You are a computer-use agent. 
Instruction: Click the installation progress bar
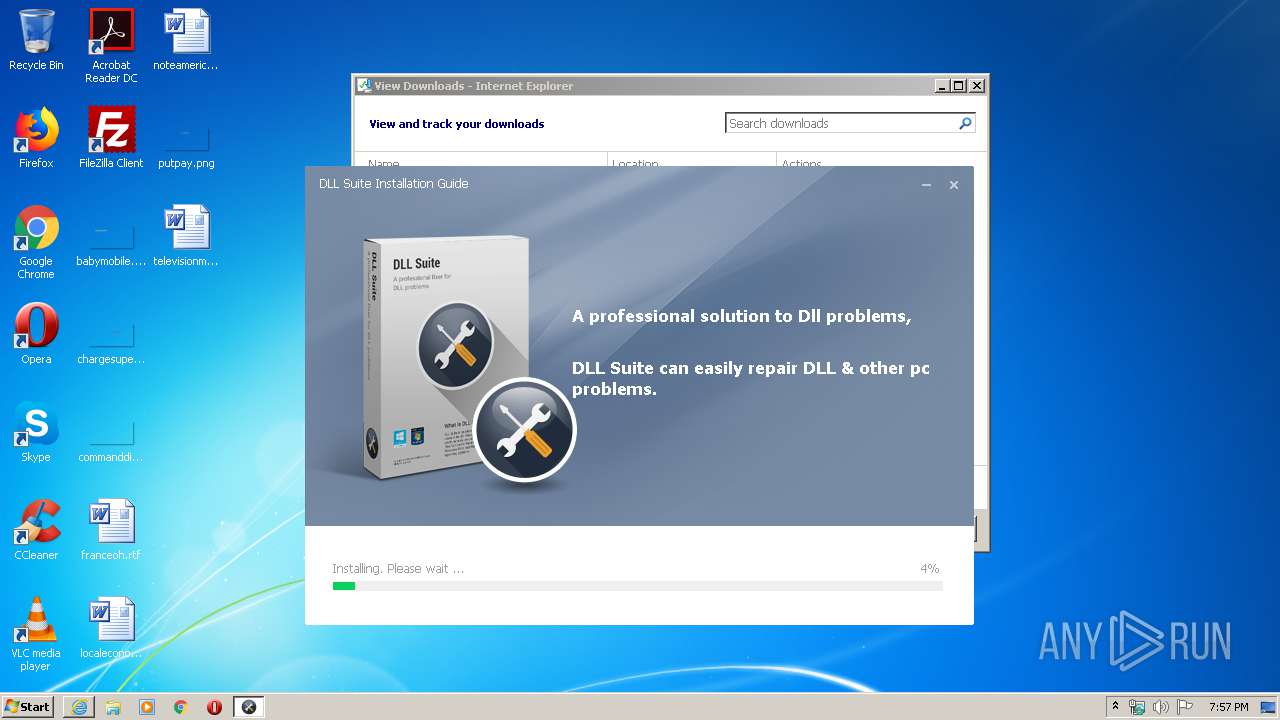point(638,586)
